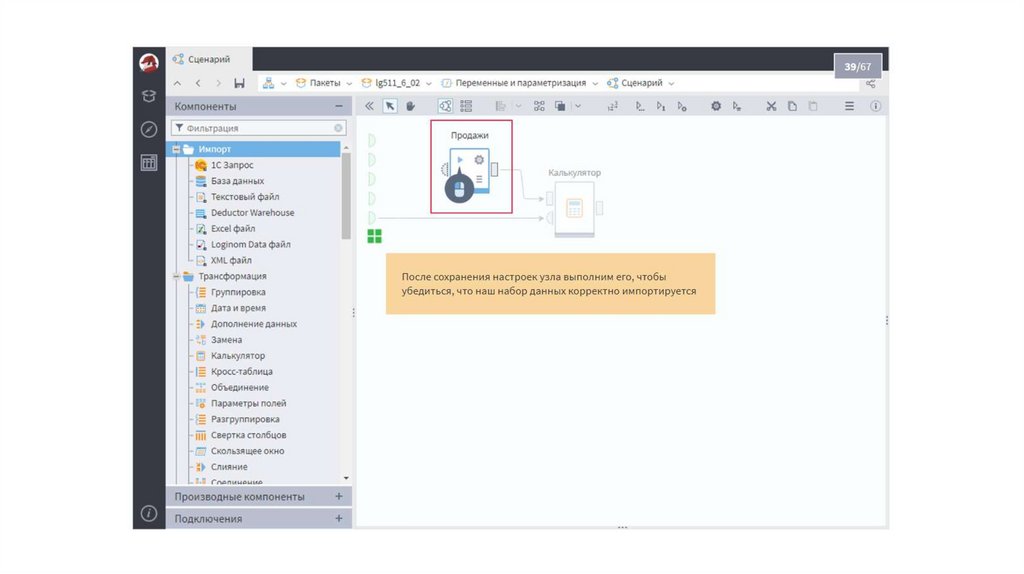Image resolution: width=1024 pixels, height=574 pixels.
Task: Open the info icon at sidebar bottom
Action: click(x=149, y=513)
